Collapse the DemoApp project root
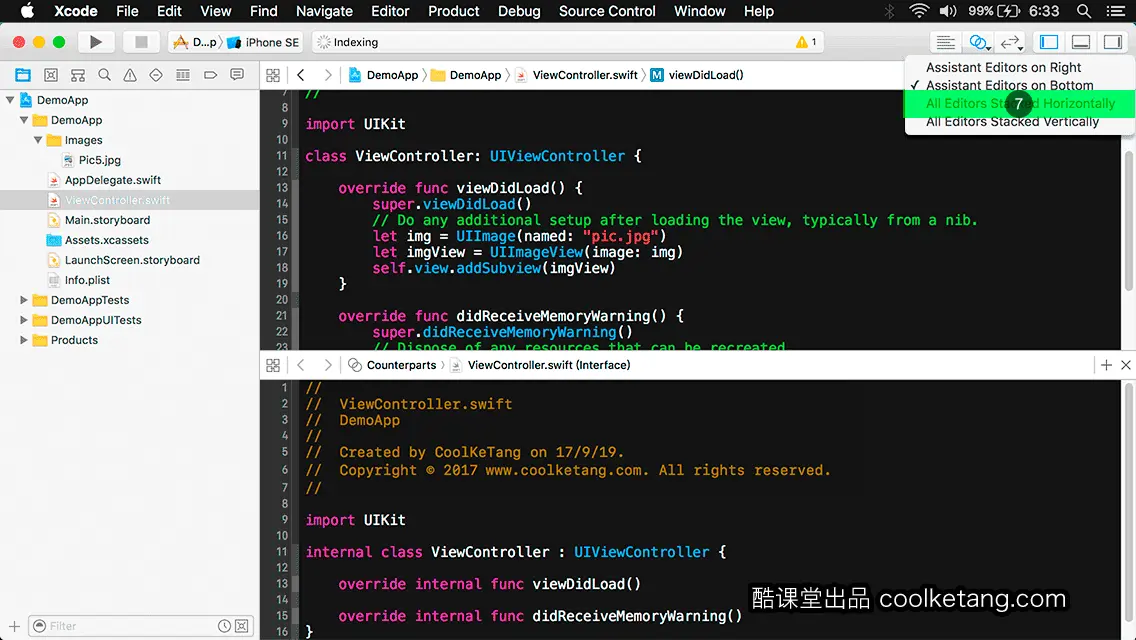Screen dimensions: 1136x640 [x=10, y=100]
